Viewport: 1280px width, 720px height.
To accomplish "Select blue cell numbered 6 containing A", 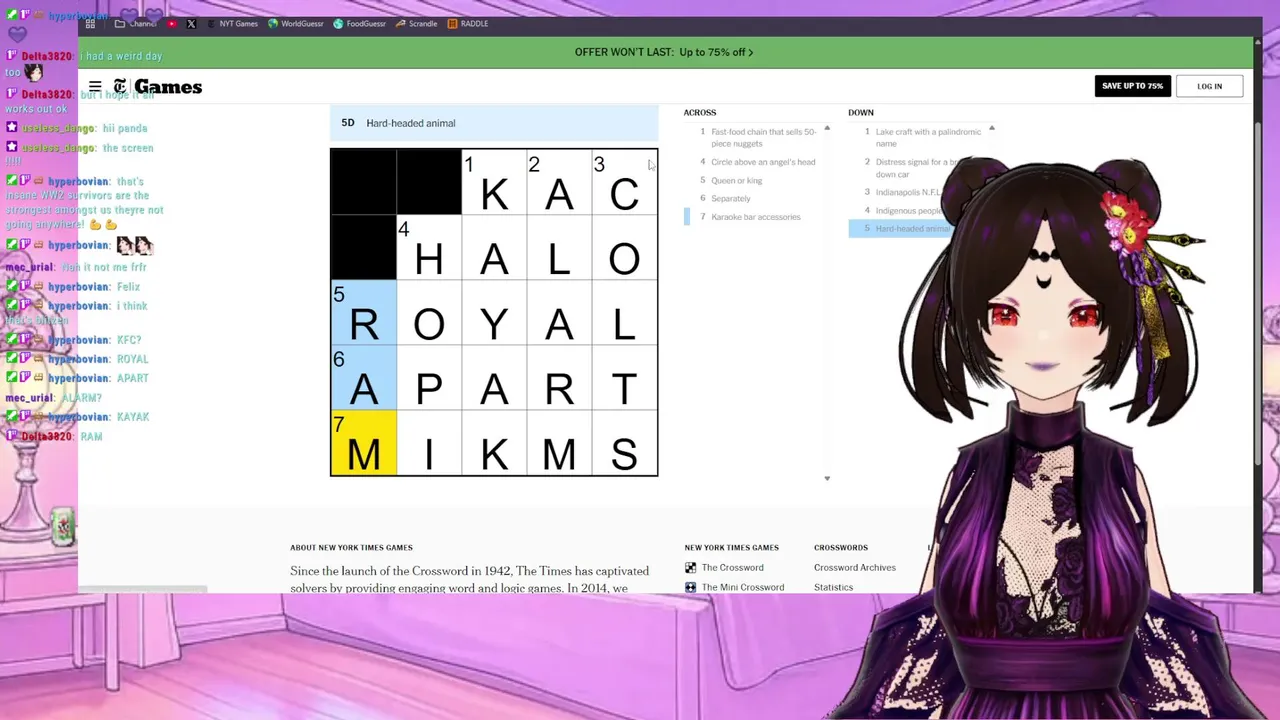I will pyautogui.click(x=364, y=378).
